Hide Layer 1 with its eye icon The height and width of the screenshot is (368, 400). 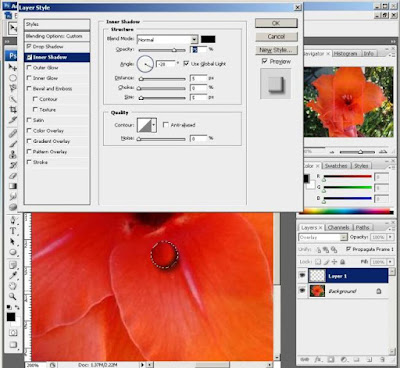[302, 275]
